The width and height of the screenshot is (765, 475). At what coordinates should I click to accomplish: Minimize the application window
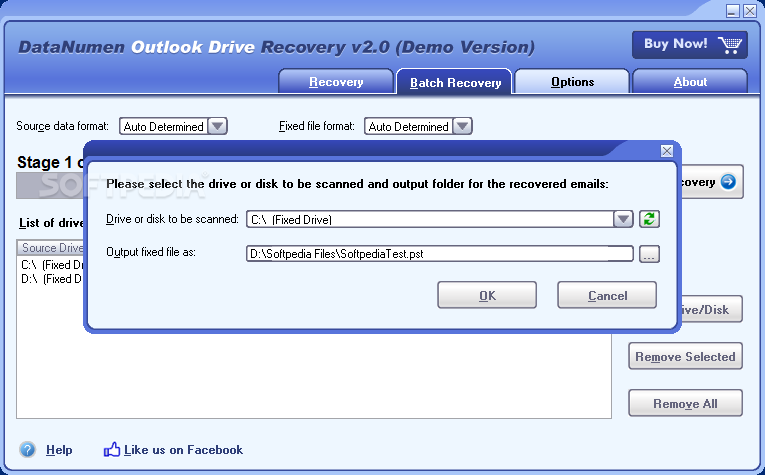pos(732,11)
